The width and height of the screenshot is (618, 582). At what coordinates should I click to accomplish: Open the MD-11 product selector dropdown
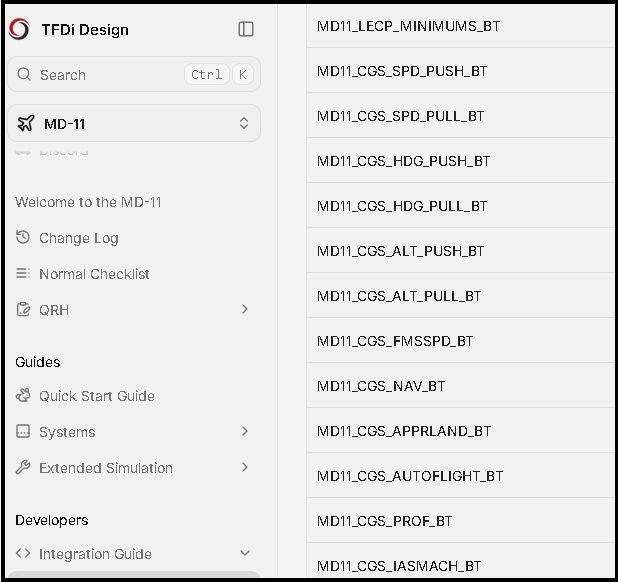coord(134,123)
